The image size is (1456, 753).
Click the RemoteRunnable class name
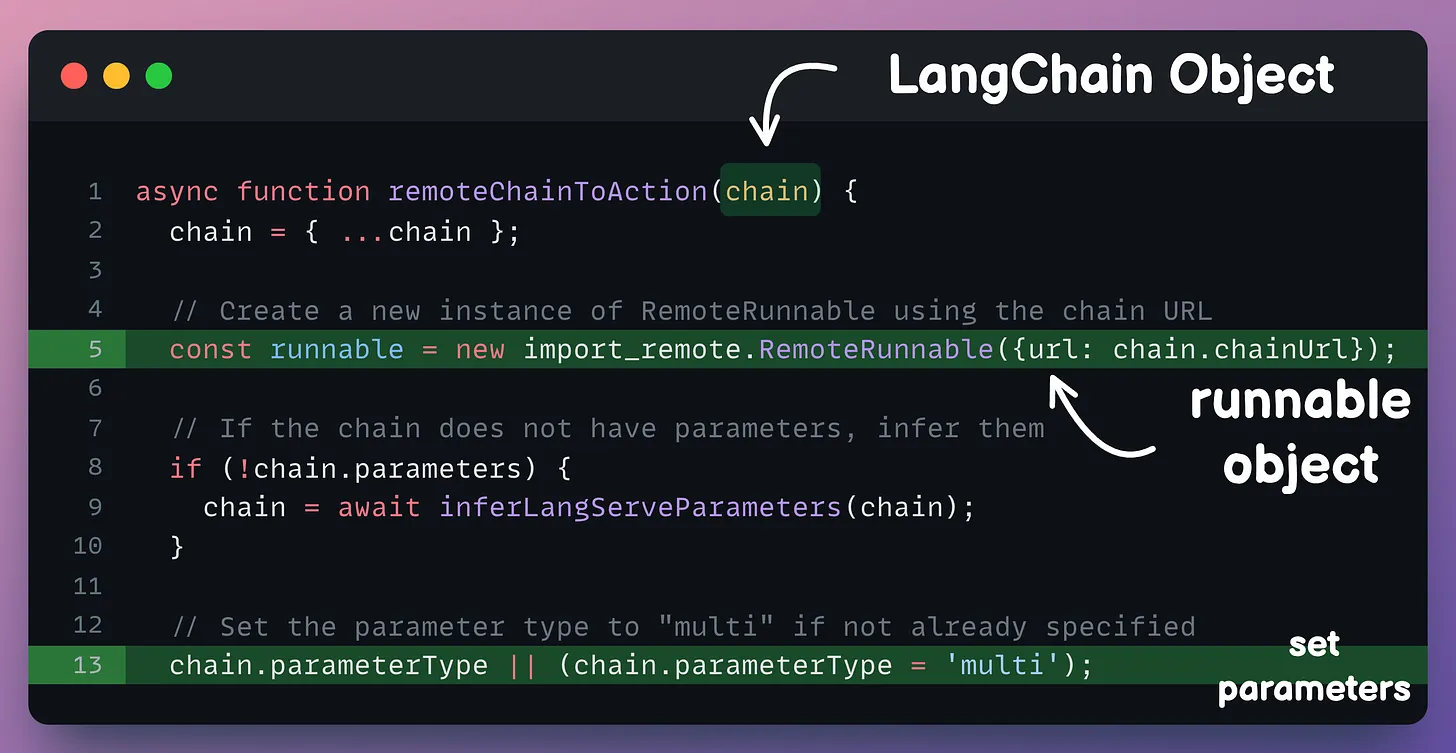click(876, 349)
